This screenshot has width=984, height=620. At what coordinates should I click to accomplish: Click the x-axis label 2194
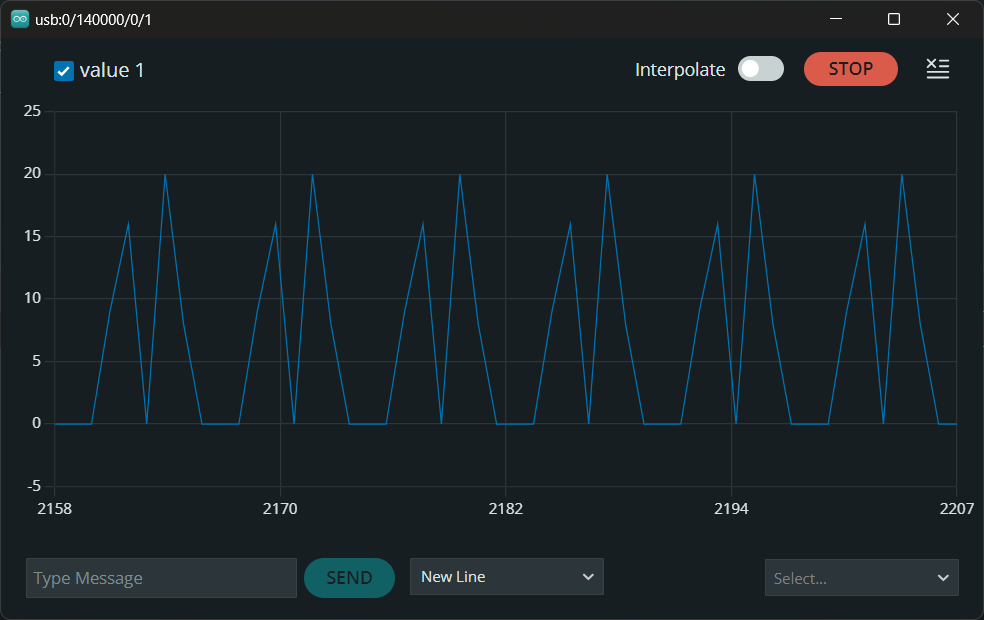coord(731,509)
